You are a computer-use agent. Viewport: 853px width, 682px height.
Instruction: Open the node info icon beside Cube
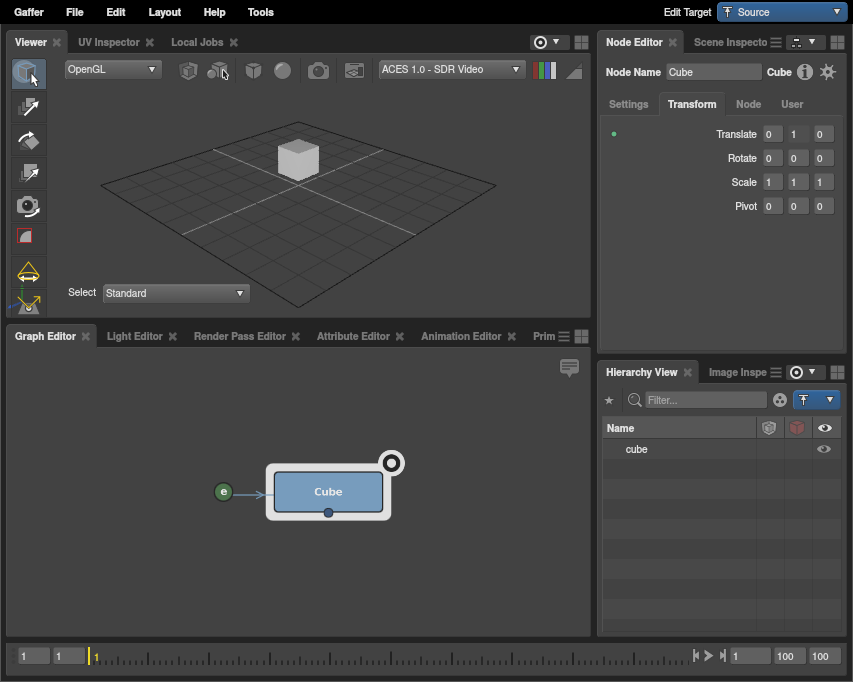click(x=805, y=72)
